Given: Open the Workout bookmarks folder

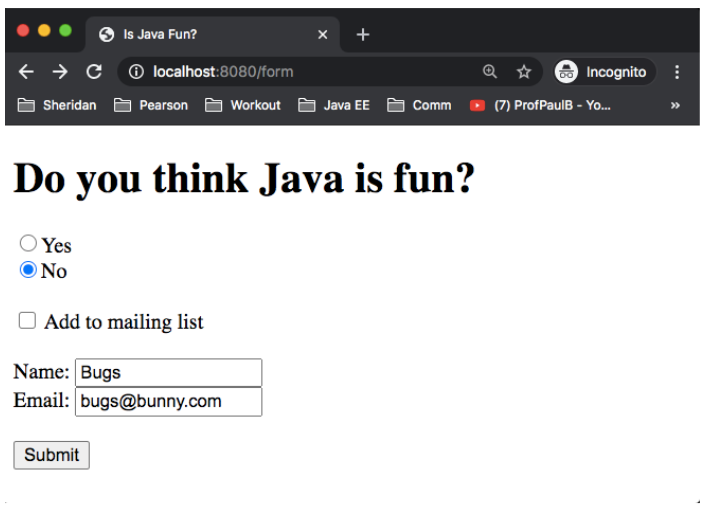Looking at the screenshot, I should tap(243, 106).
